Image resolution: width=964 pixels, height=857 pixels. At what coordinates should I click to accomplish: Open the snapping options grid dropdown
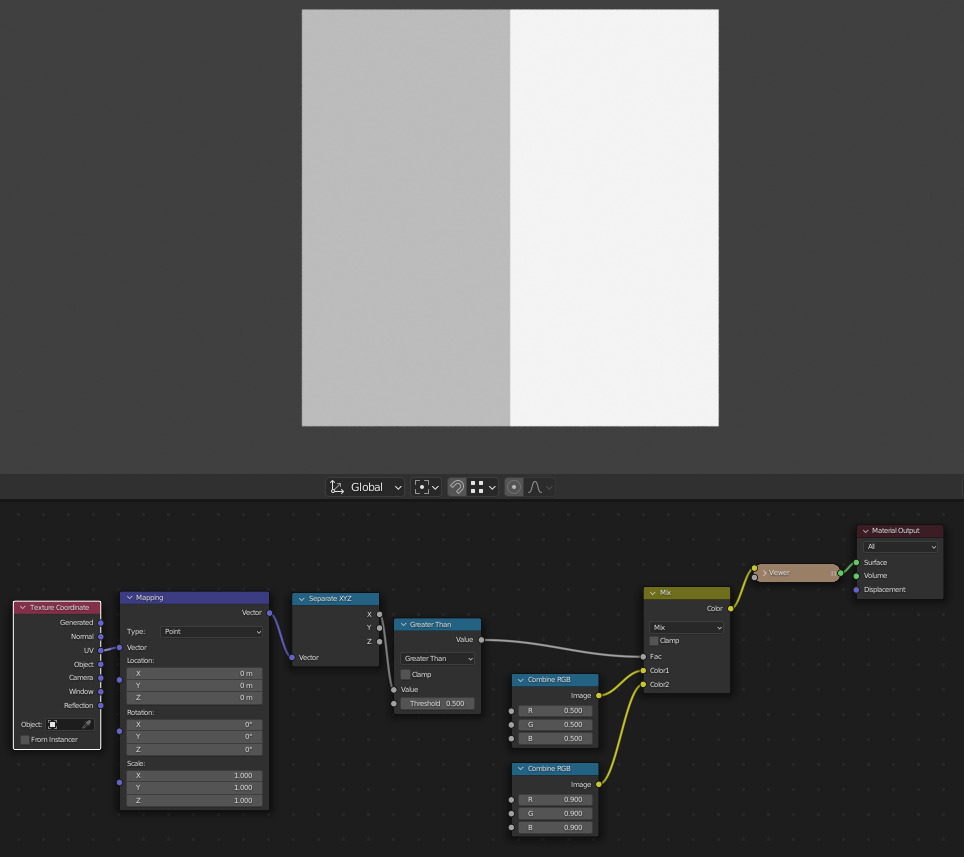click(483, 487)
